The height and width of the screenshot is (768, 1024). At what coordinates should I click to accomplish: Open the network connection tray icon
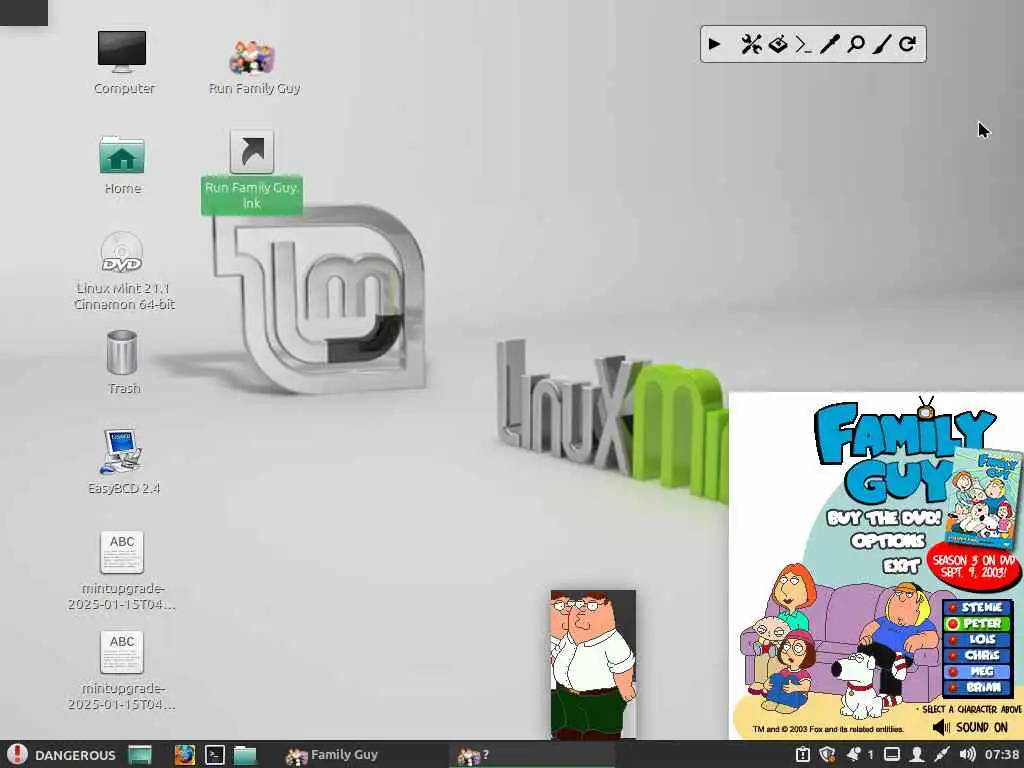pos(942,755)
